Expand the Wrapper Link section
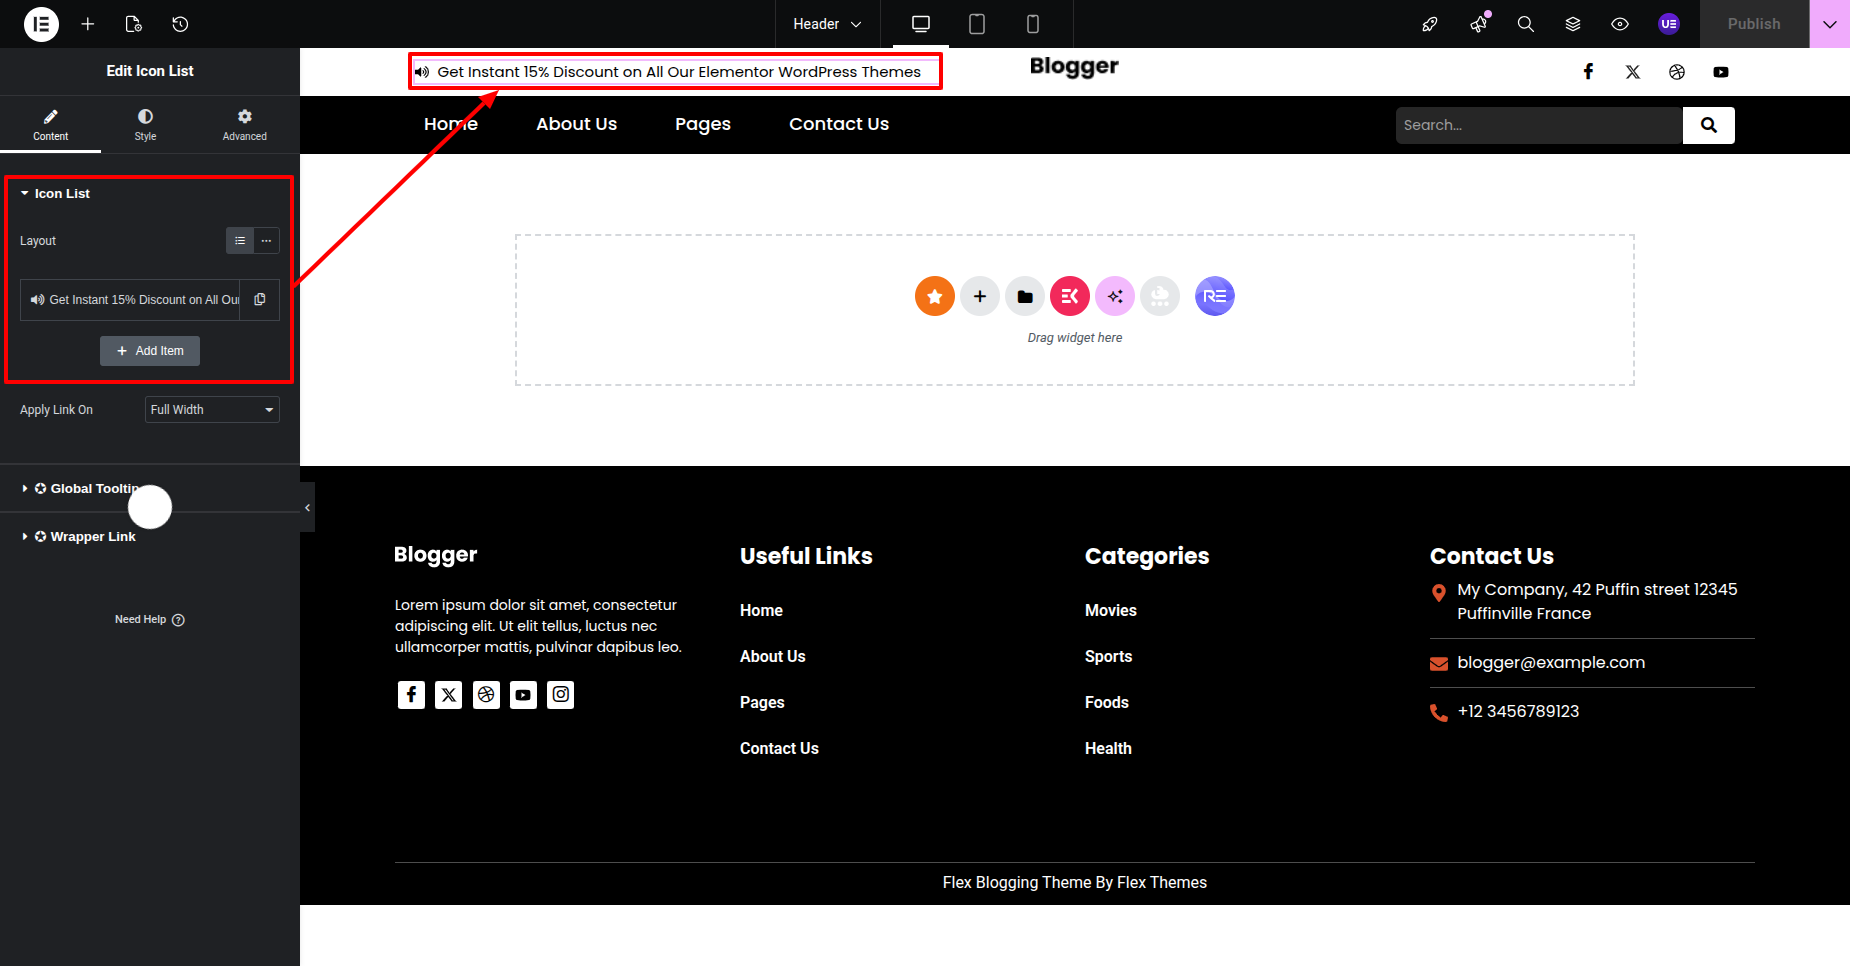1850x966 pixels. (92, 537)
